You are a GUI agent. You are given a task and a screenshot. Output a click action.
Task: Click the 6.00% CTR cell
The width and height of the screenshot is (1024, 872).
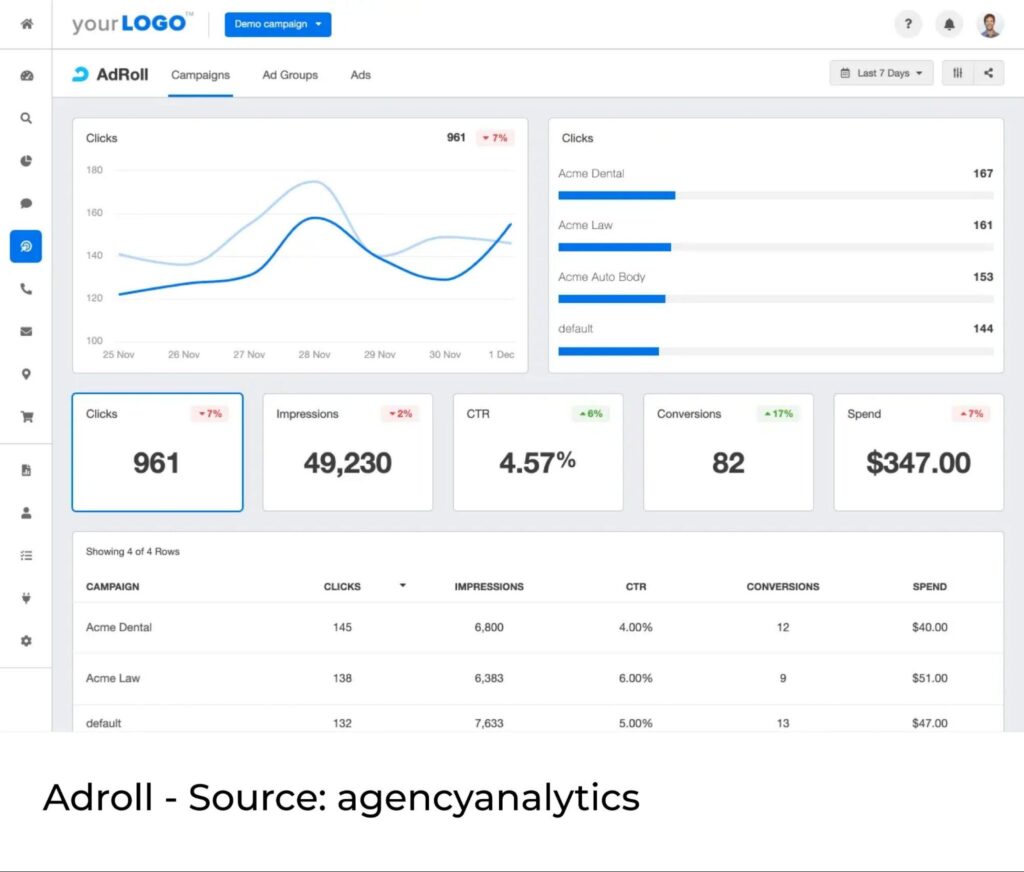[x=636, y=678]
